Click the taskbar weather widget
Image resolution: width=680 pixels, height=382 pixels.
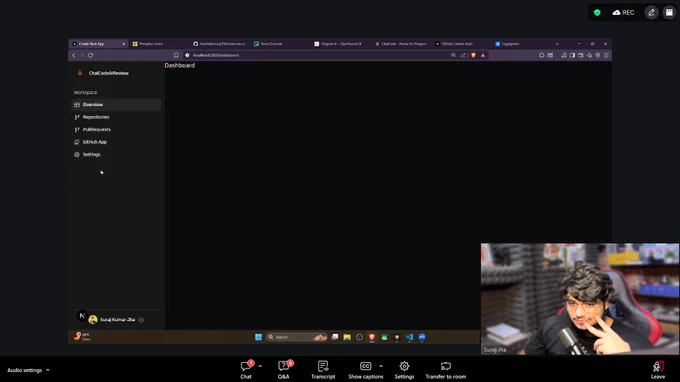pyautogui.click(x=82, y=336)
